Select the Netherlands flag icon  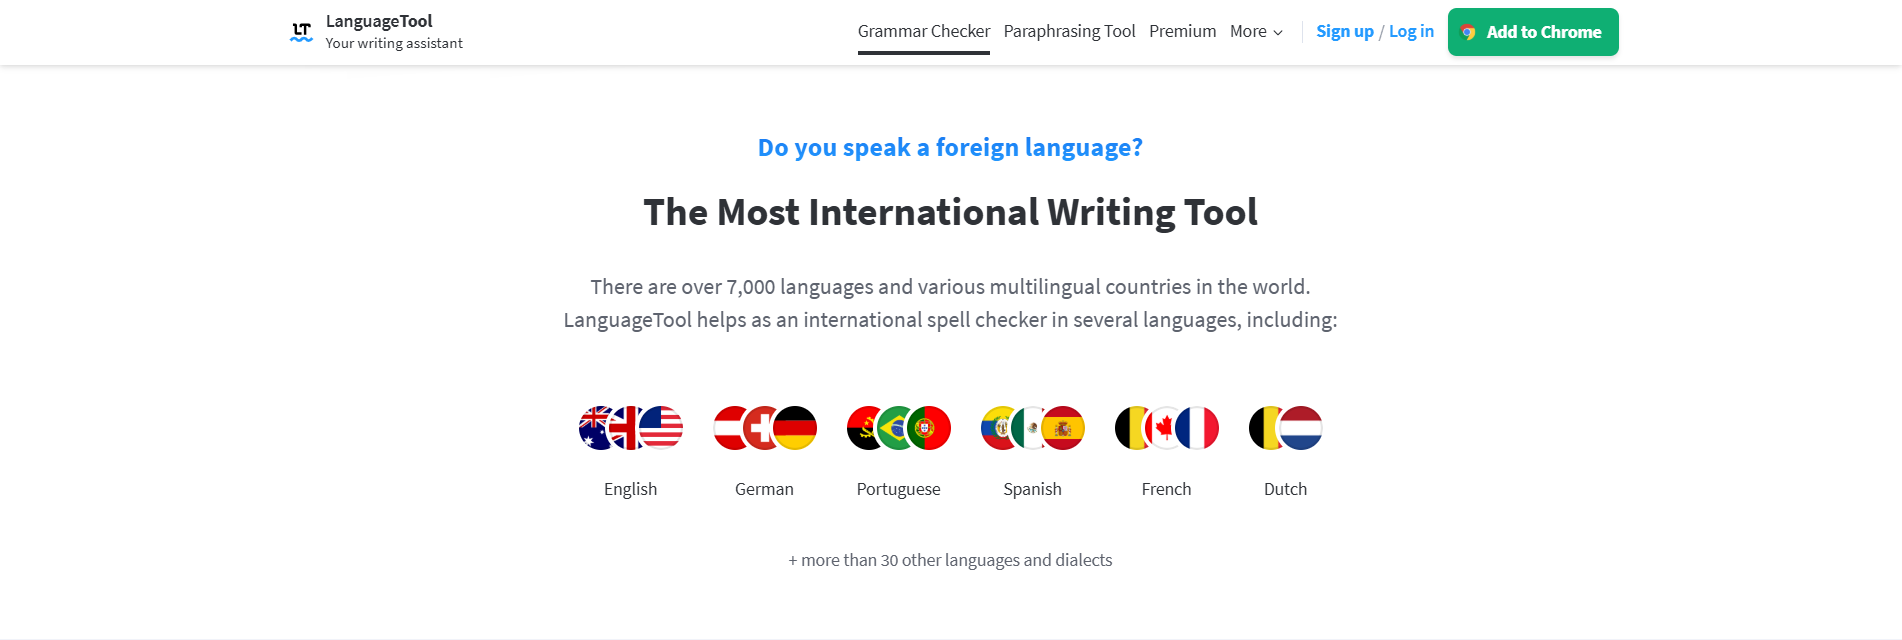pyautogui.click(x=1302, y=428)
